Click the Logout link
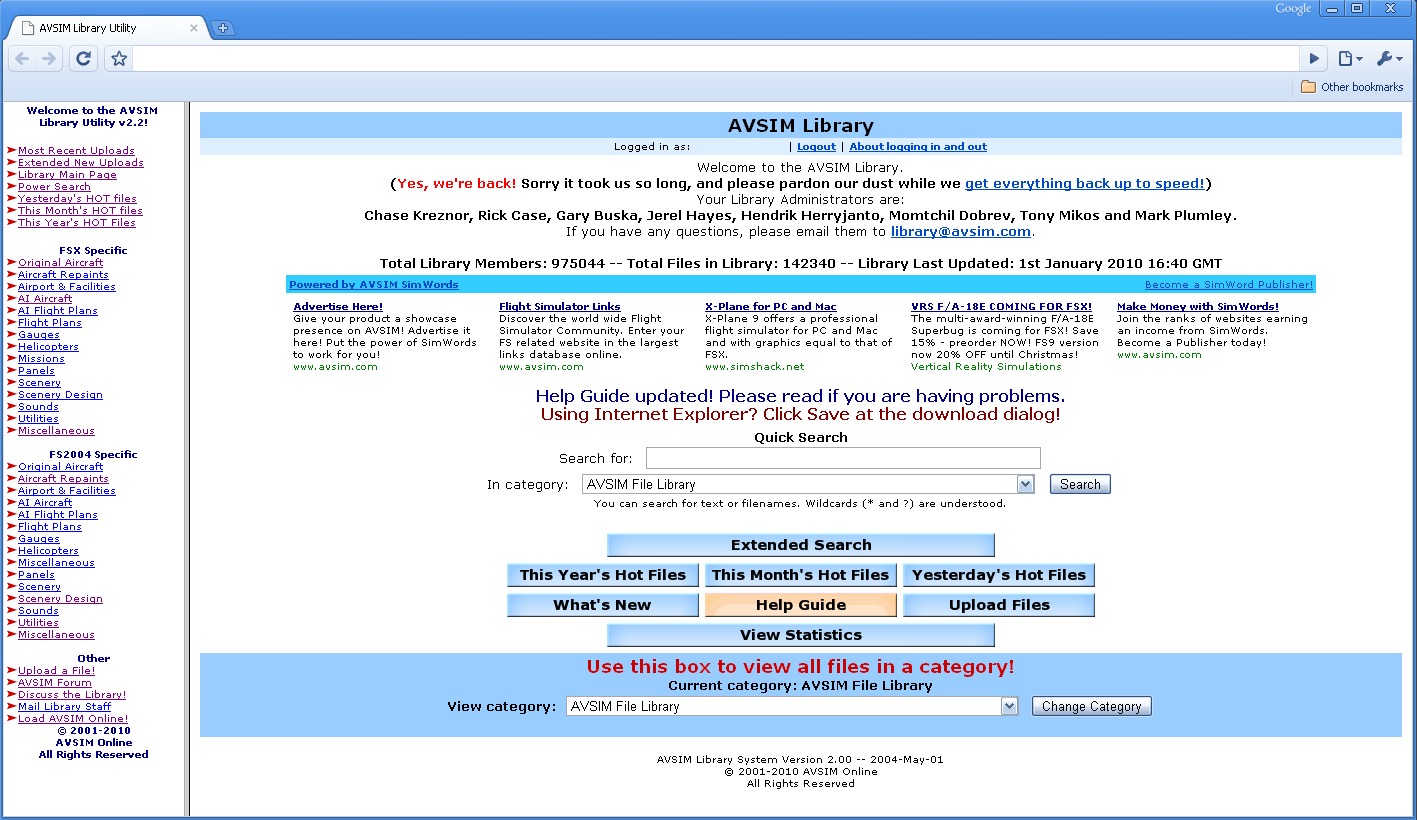 point(816,147)
